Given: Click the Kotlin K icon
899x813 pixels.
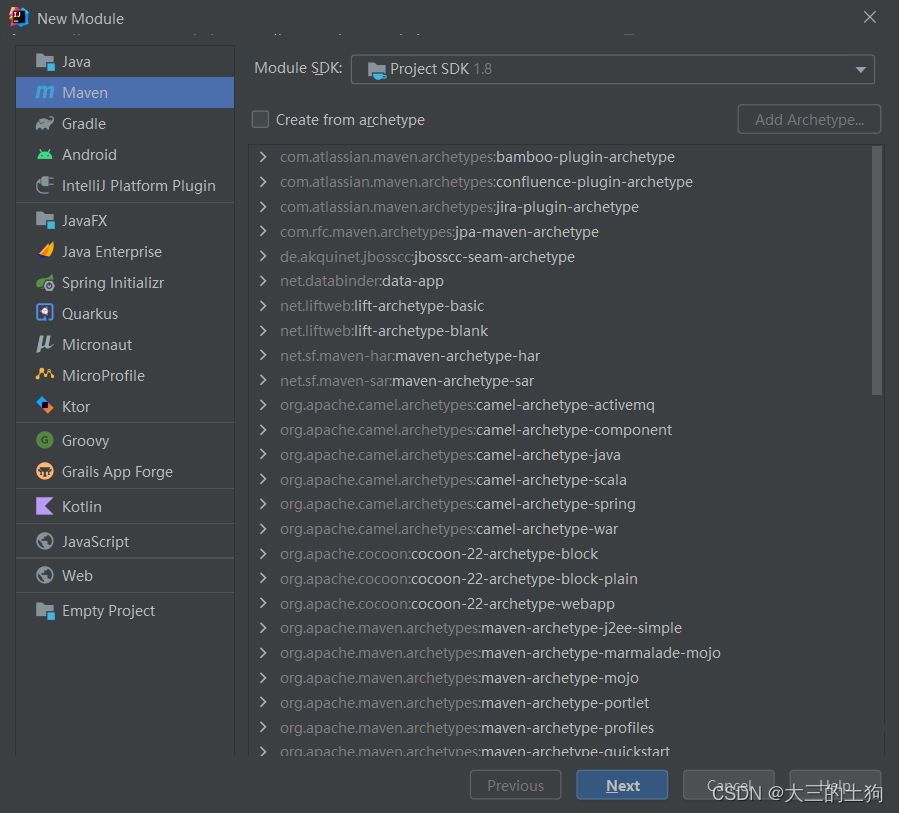Looking at the screenshot, I should pos(45,506).
